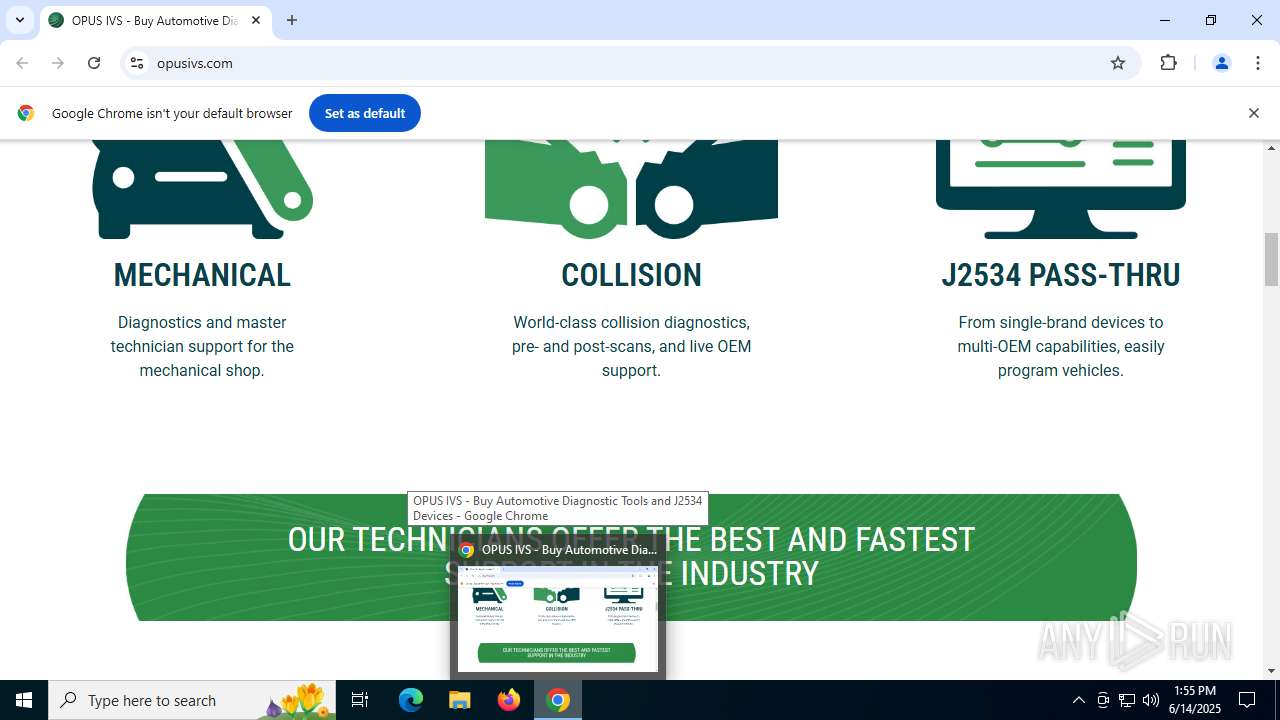Select the Chrome window preview thumbnail
Screen dimensions: 1280x720
click(558, 619)
